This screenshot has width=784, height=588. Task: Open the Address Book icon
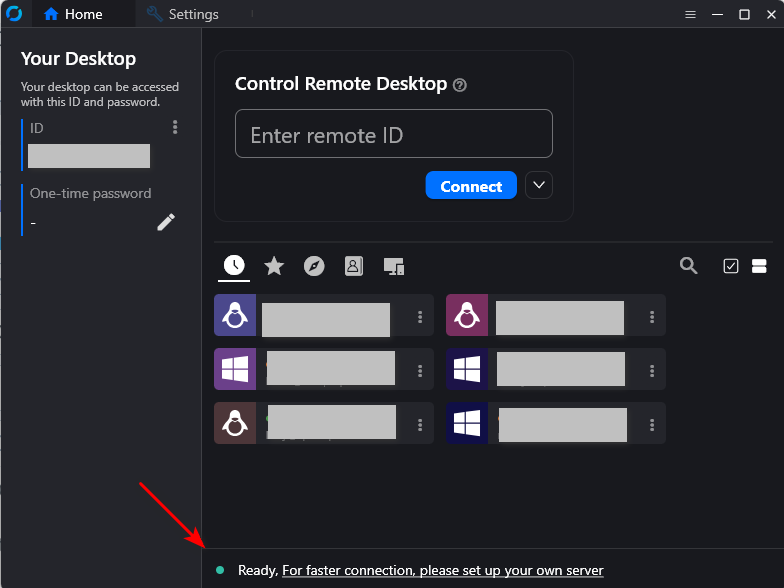click(353, 266)
